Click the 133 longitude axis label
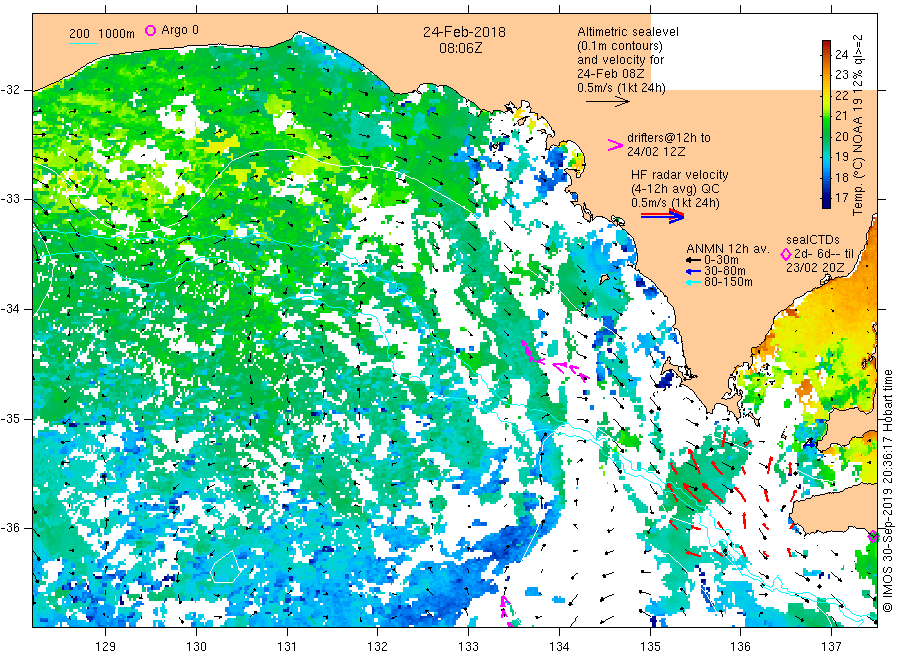The image size is (900, 660). coord(468,647)
